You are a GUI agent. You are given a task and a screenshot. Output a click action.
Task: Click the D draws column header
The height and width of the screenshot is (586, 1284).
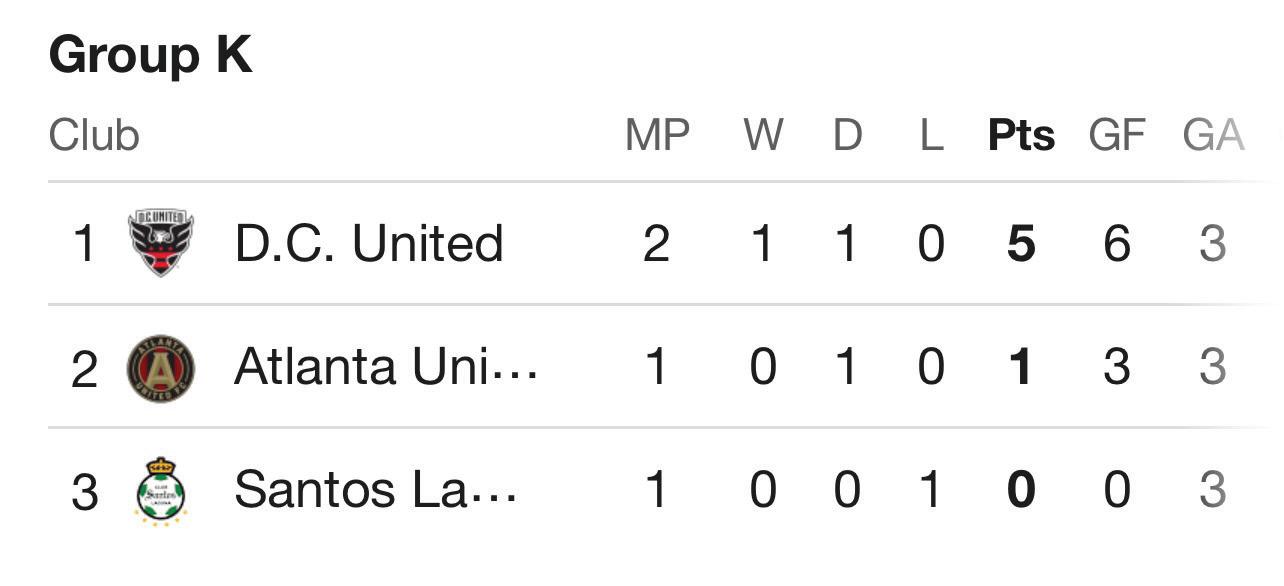[847, 135]
